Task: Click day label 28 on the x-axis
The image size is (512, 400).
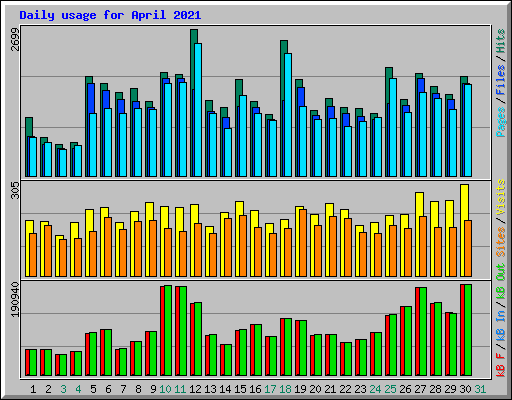Action: (435, 389)
